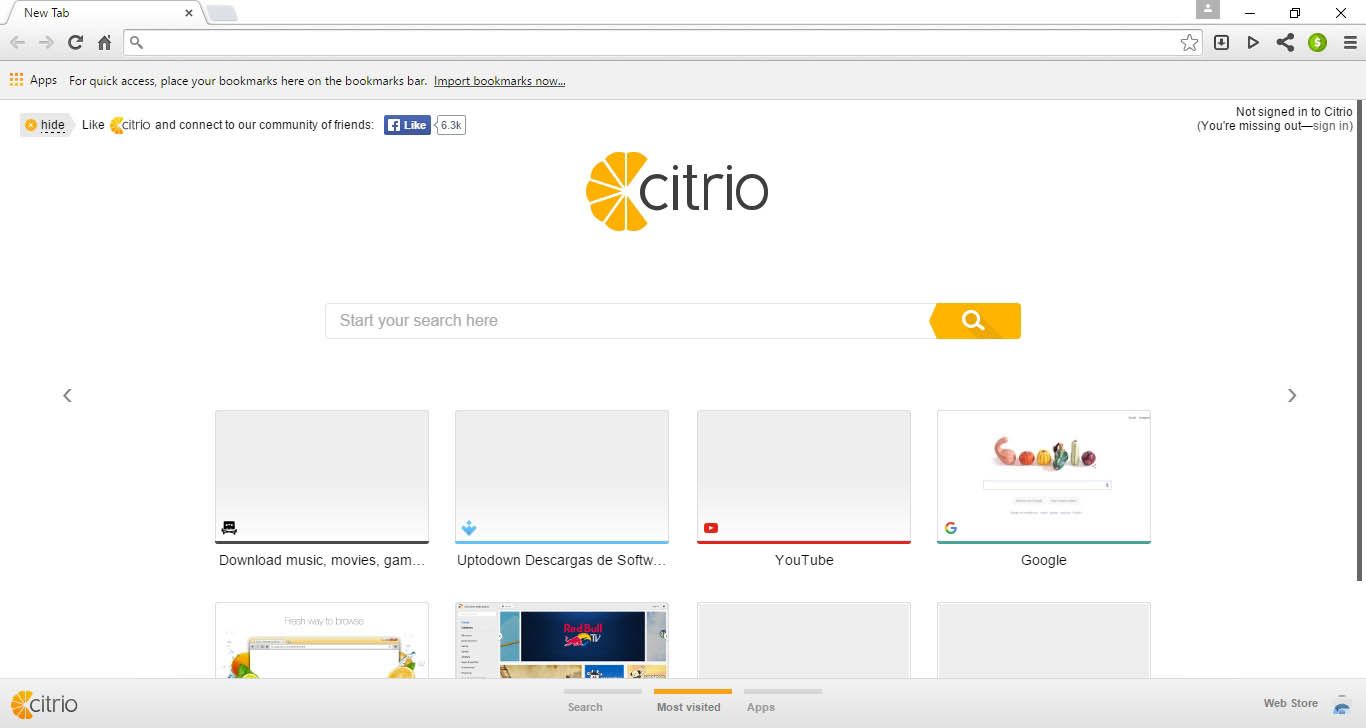Image resolution: width=1366 pixels, height=728 pixels.
Task: Close the New Tab tab
Action: point(189,13)
